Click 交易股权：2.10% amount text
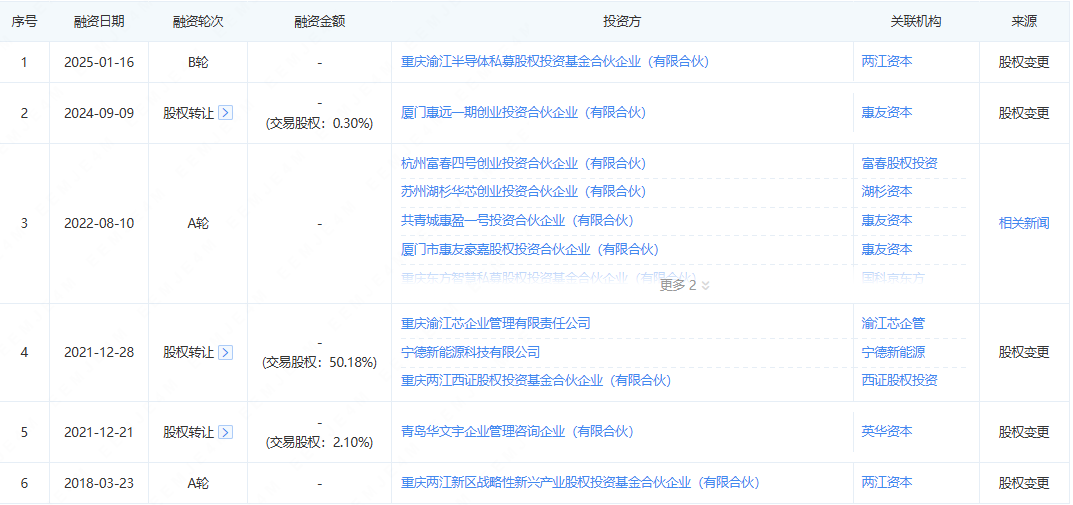This screenshot has width=1073, height=505. tap(320, 443)
